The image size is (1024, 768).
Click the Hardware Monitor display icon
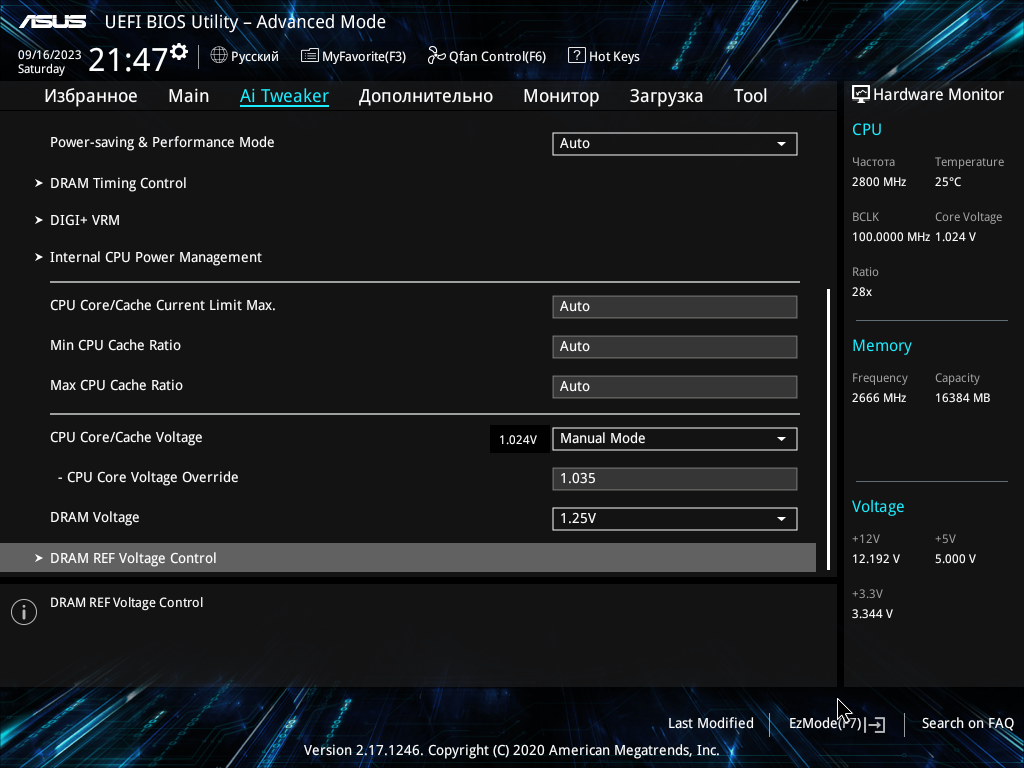point(861,94)
